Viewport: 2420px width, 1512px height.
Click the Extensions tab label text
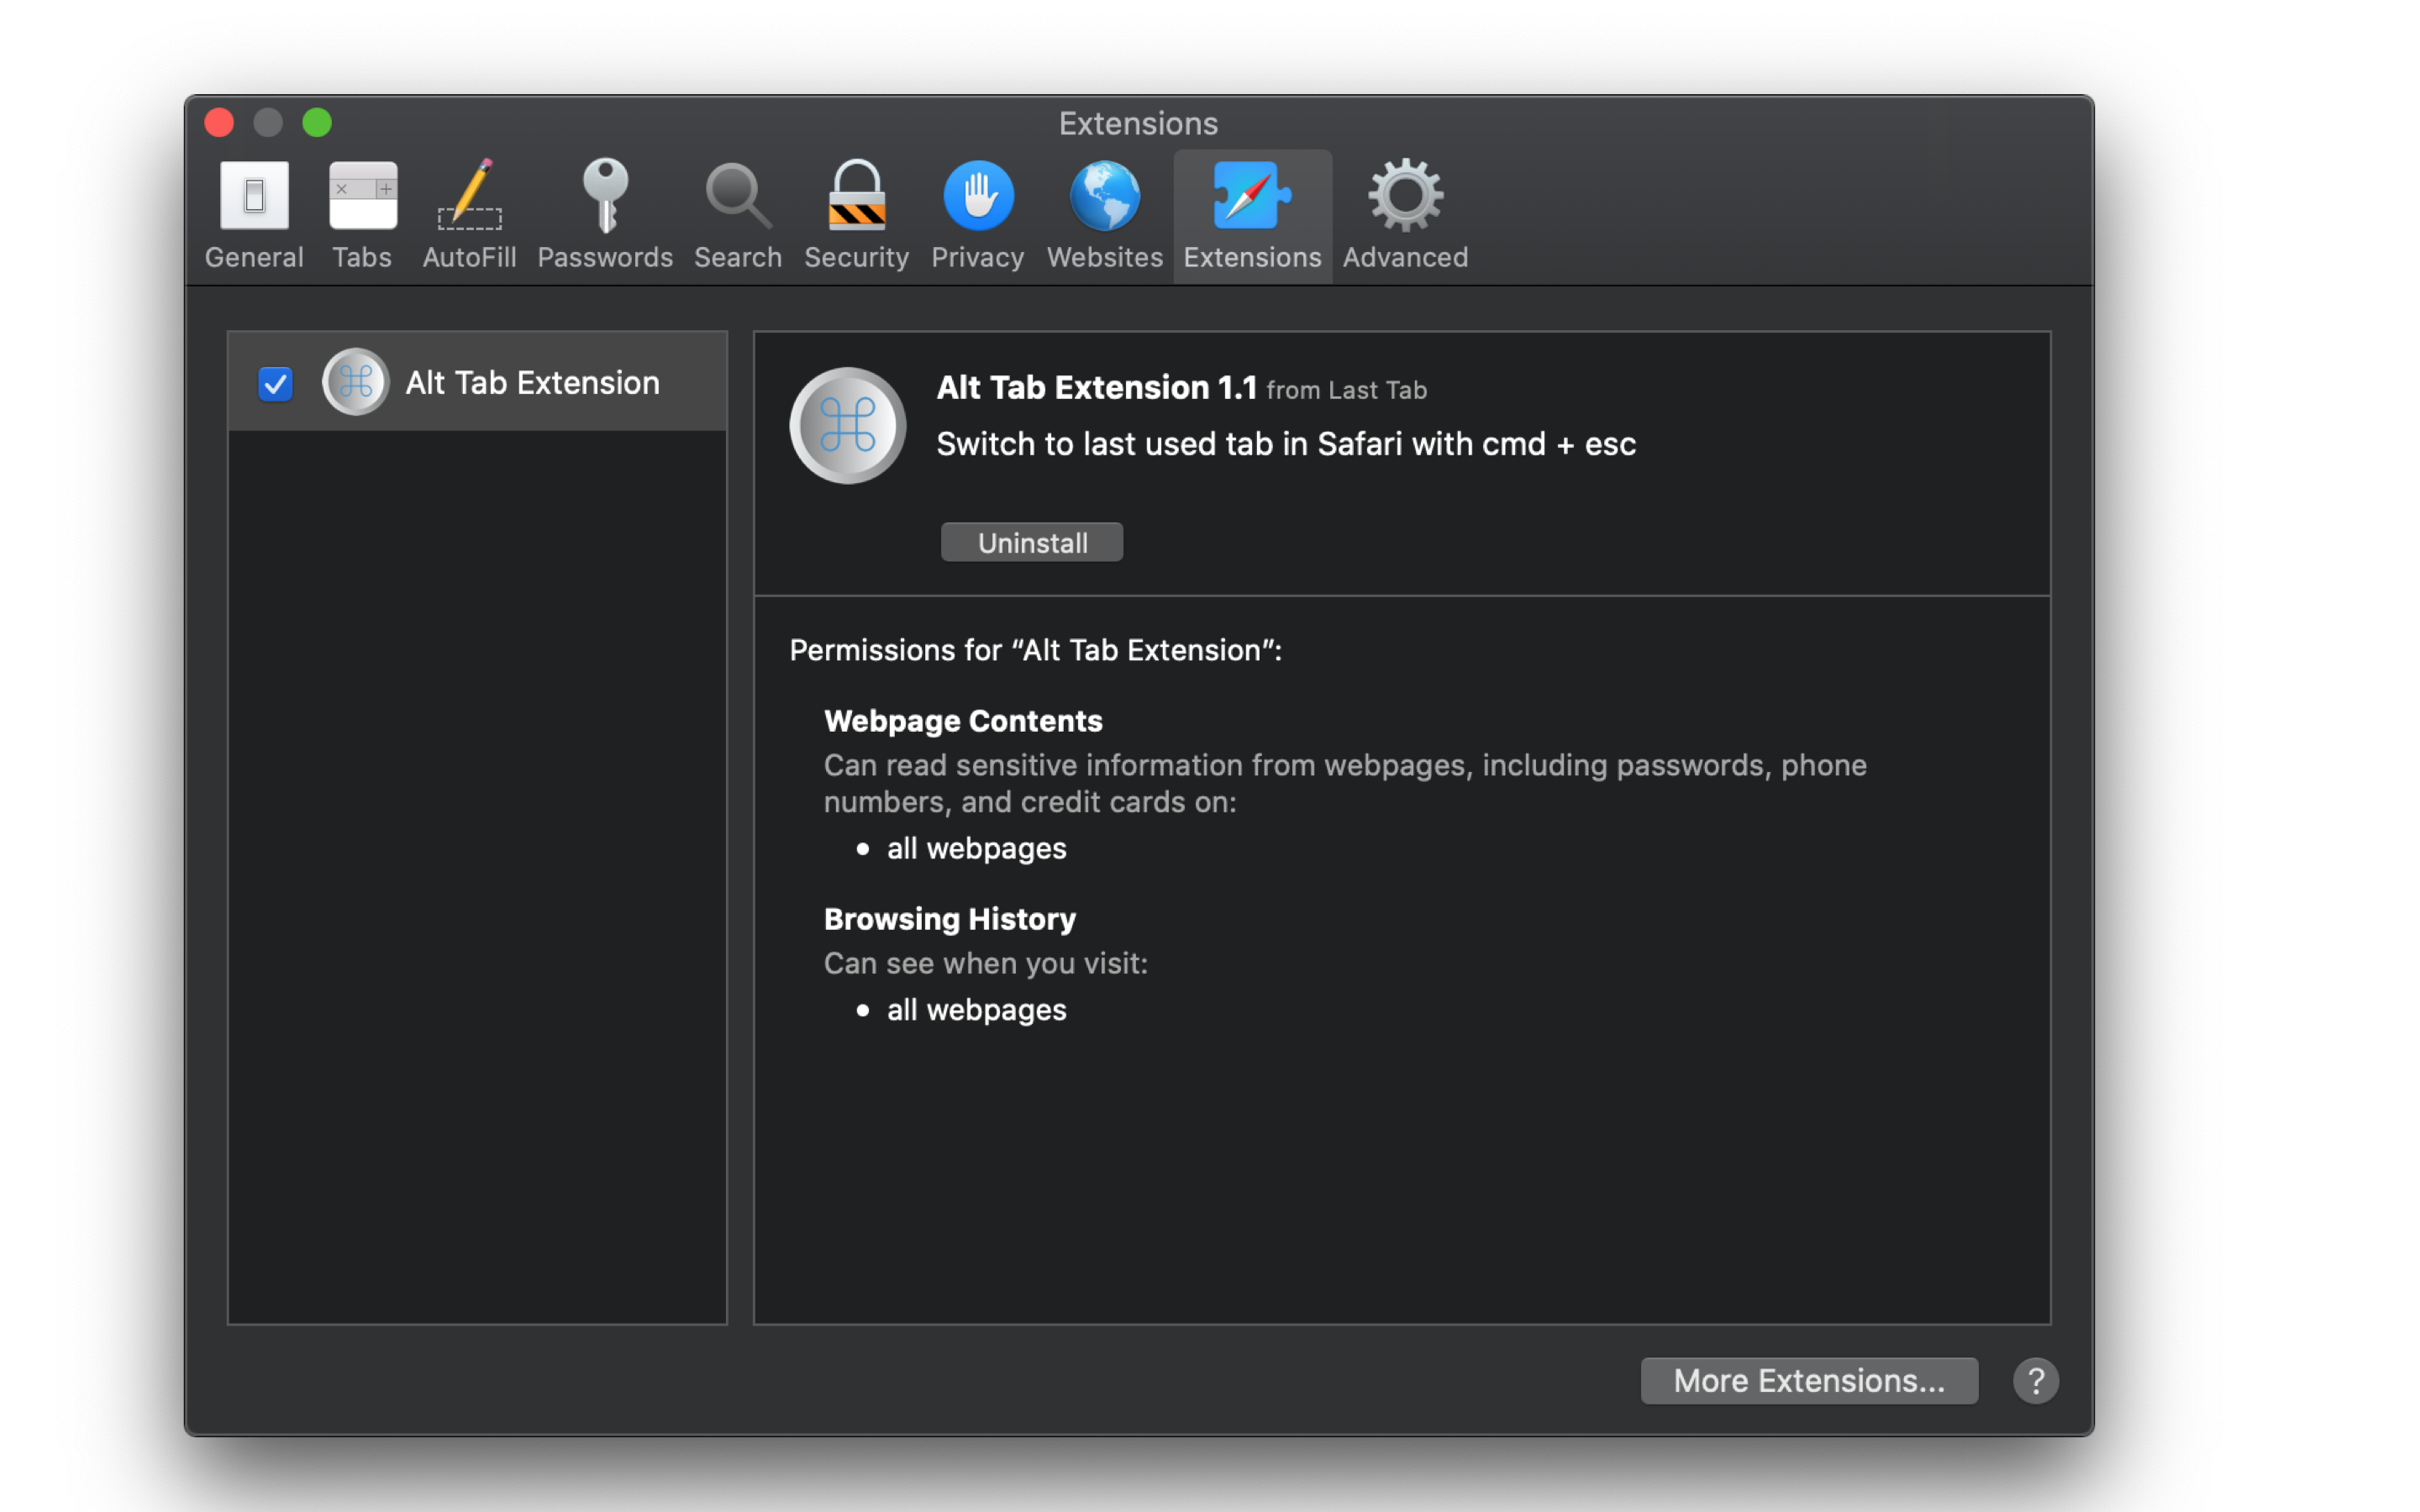1252,258
